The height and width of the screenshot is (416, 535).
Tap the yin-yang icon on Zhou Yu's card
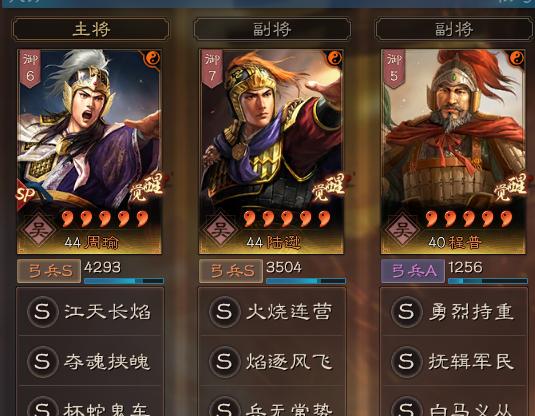150,58
